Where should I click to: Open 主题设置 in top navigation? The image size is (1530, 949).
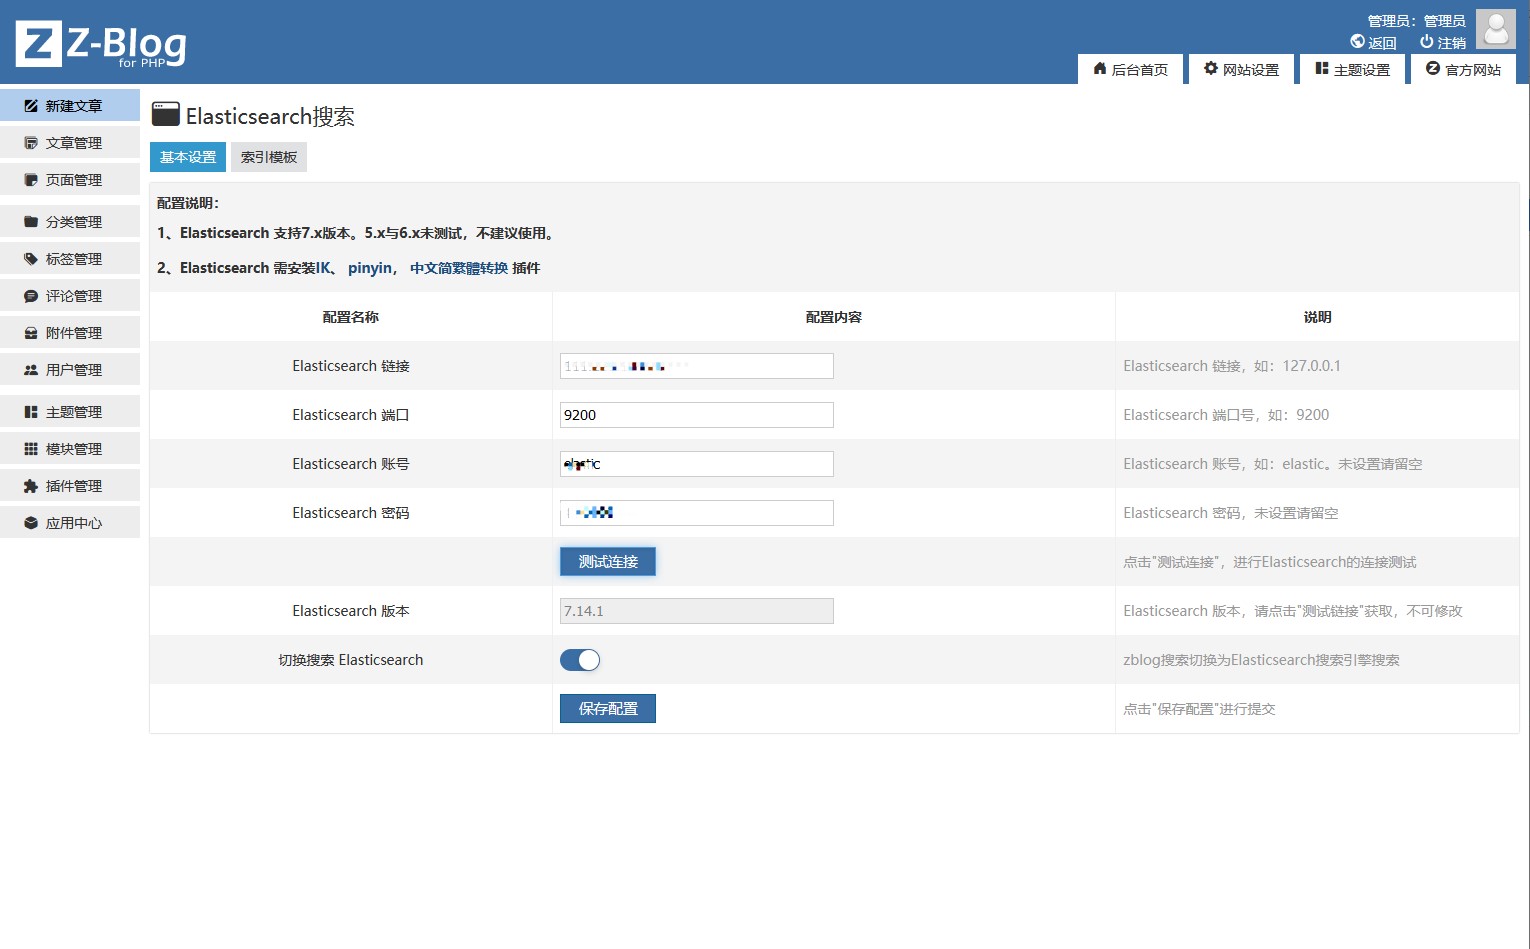pyautogui.click(x=1352, y=69)
